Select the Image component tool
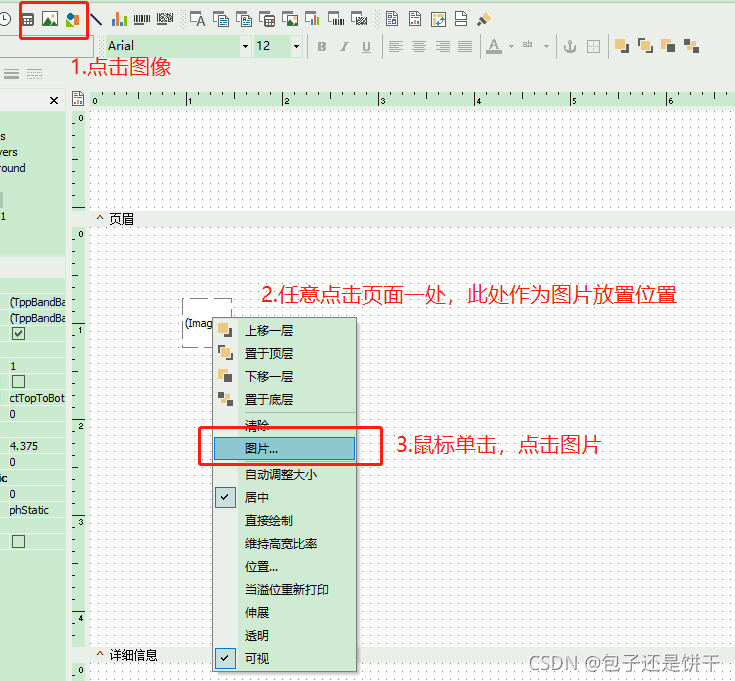 click(x=50, y=19)
